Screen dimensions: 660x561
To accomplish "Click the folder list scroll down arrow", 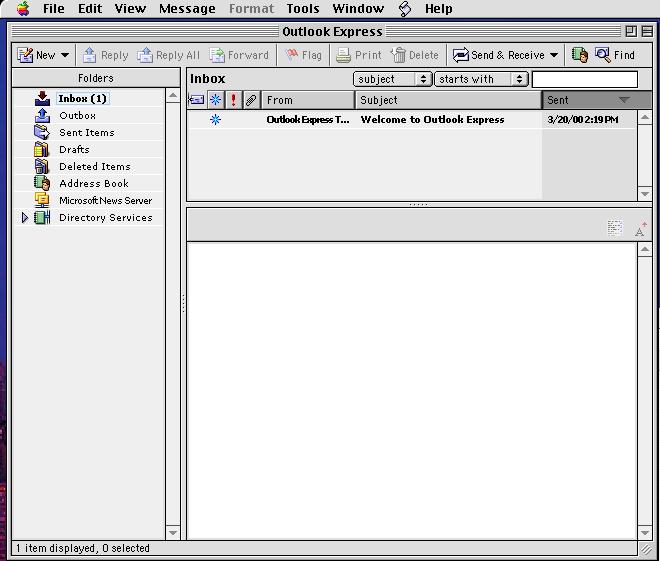I will (x=173, y=532).
